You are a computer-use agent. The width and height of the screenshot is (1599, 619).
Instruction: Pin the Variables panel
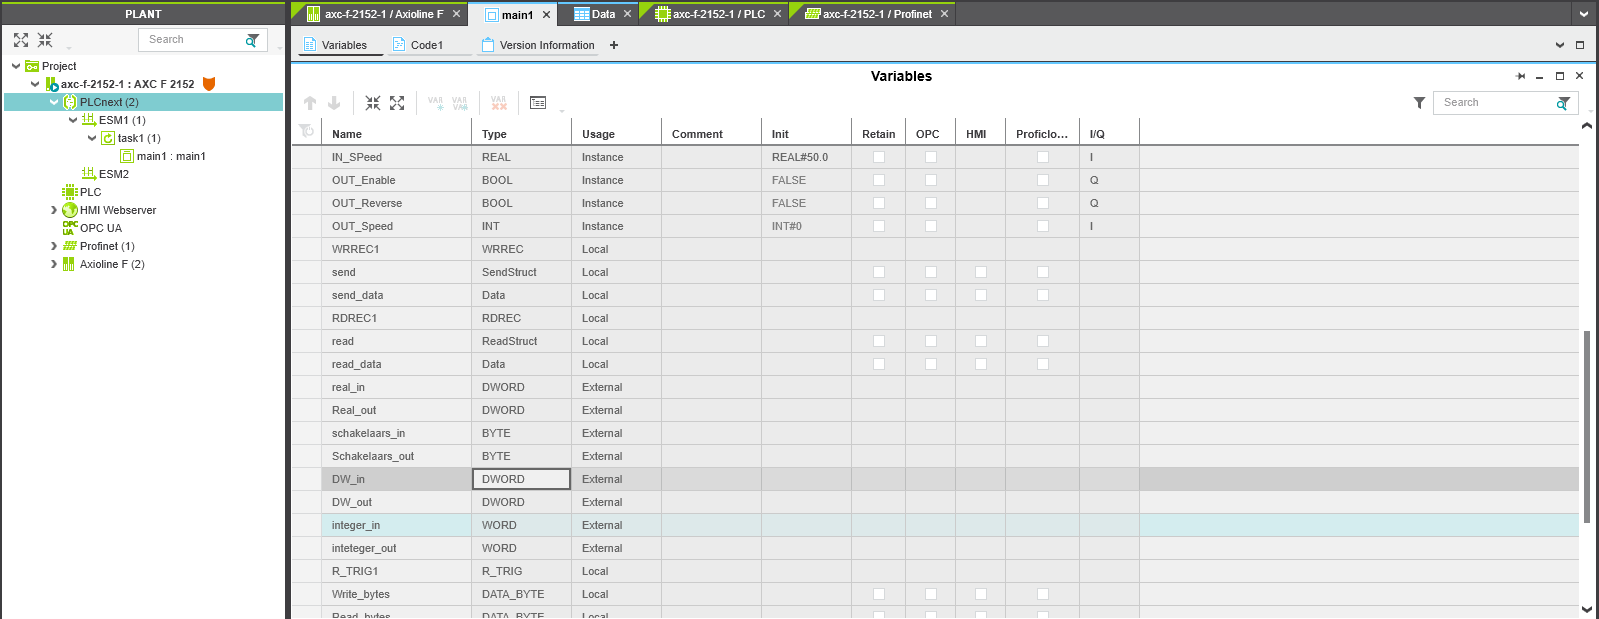pos(1521,76)
